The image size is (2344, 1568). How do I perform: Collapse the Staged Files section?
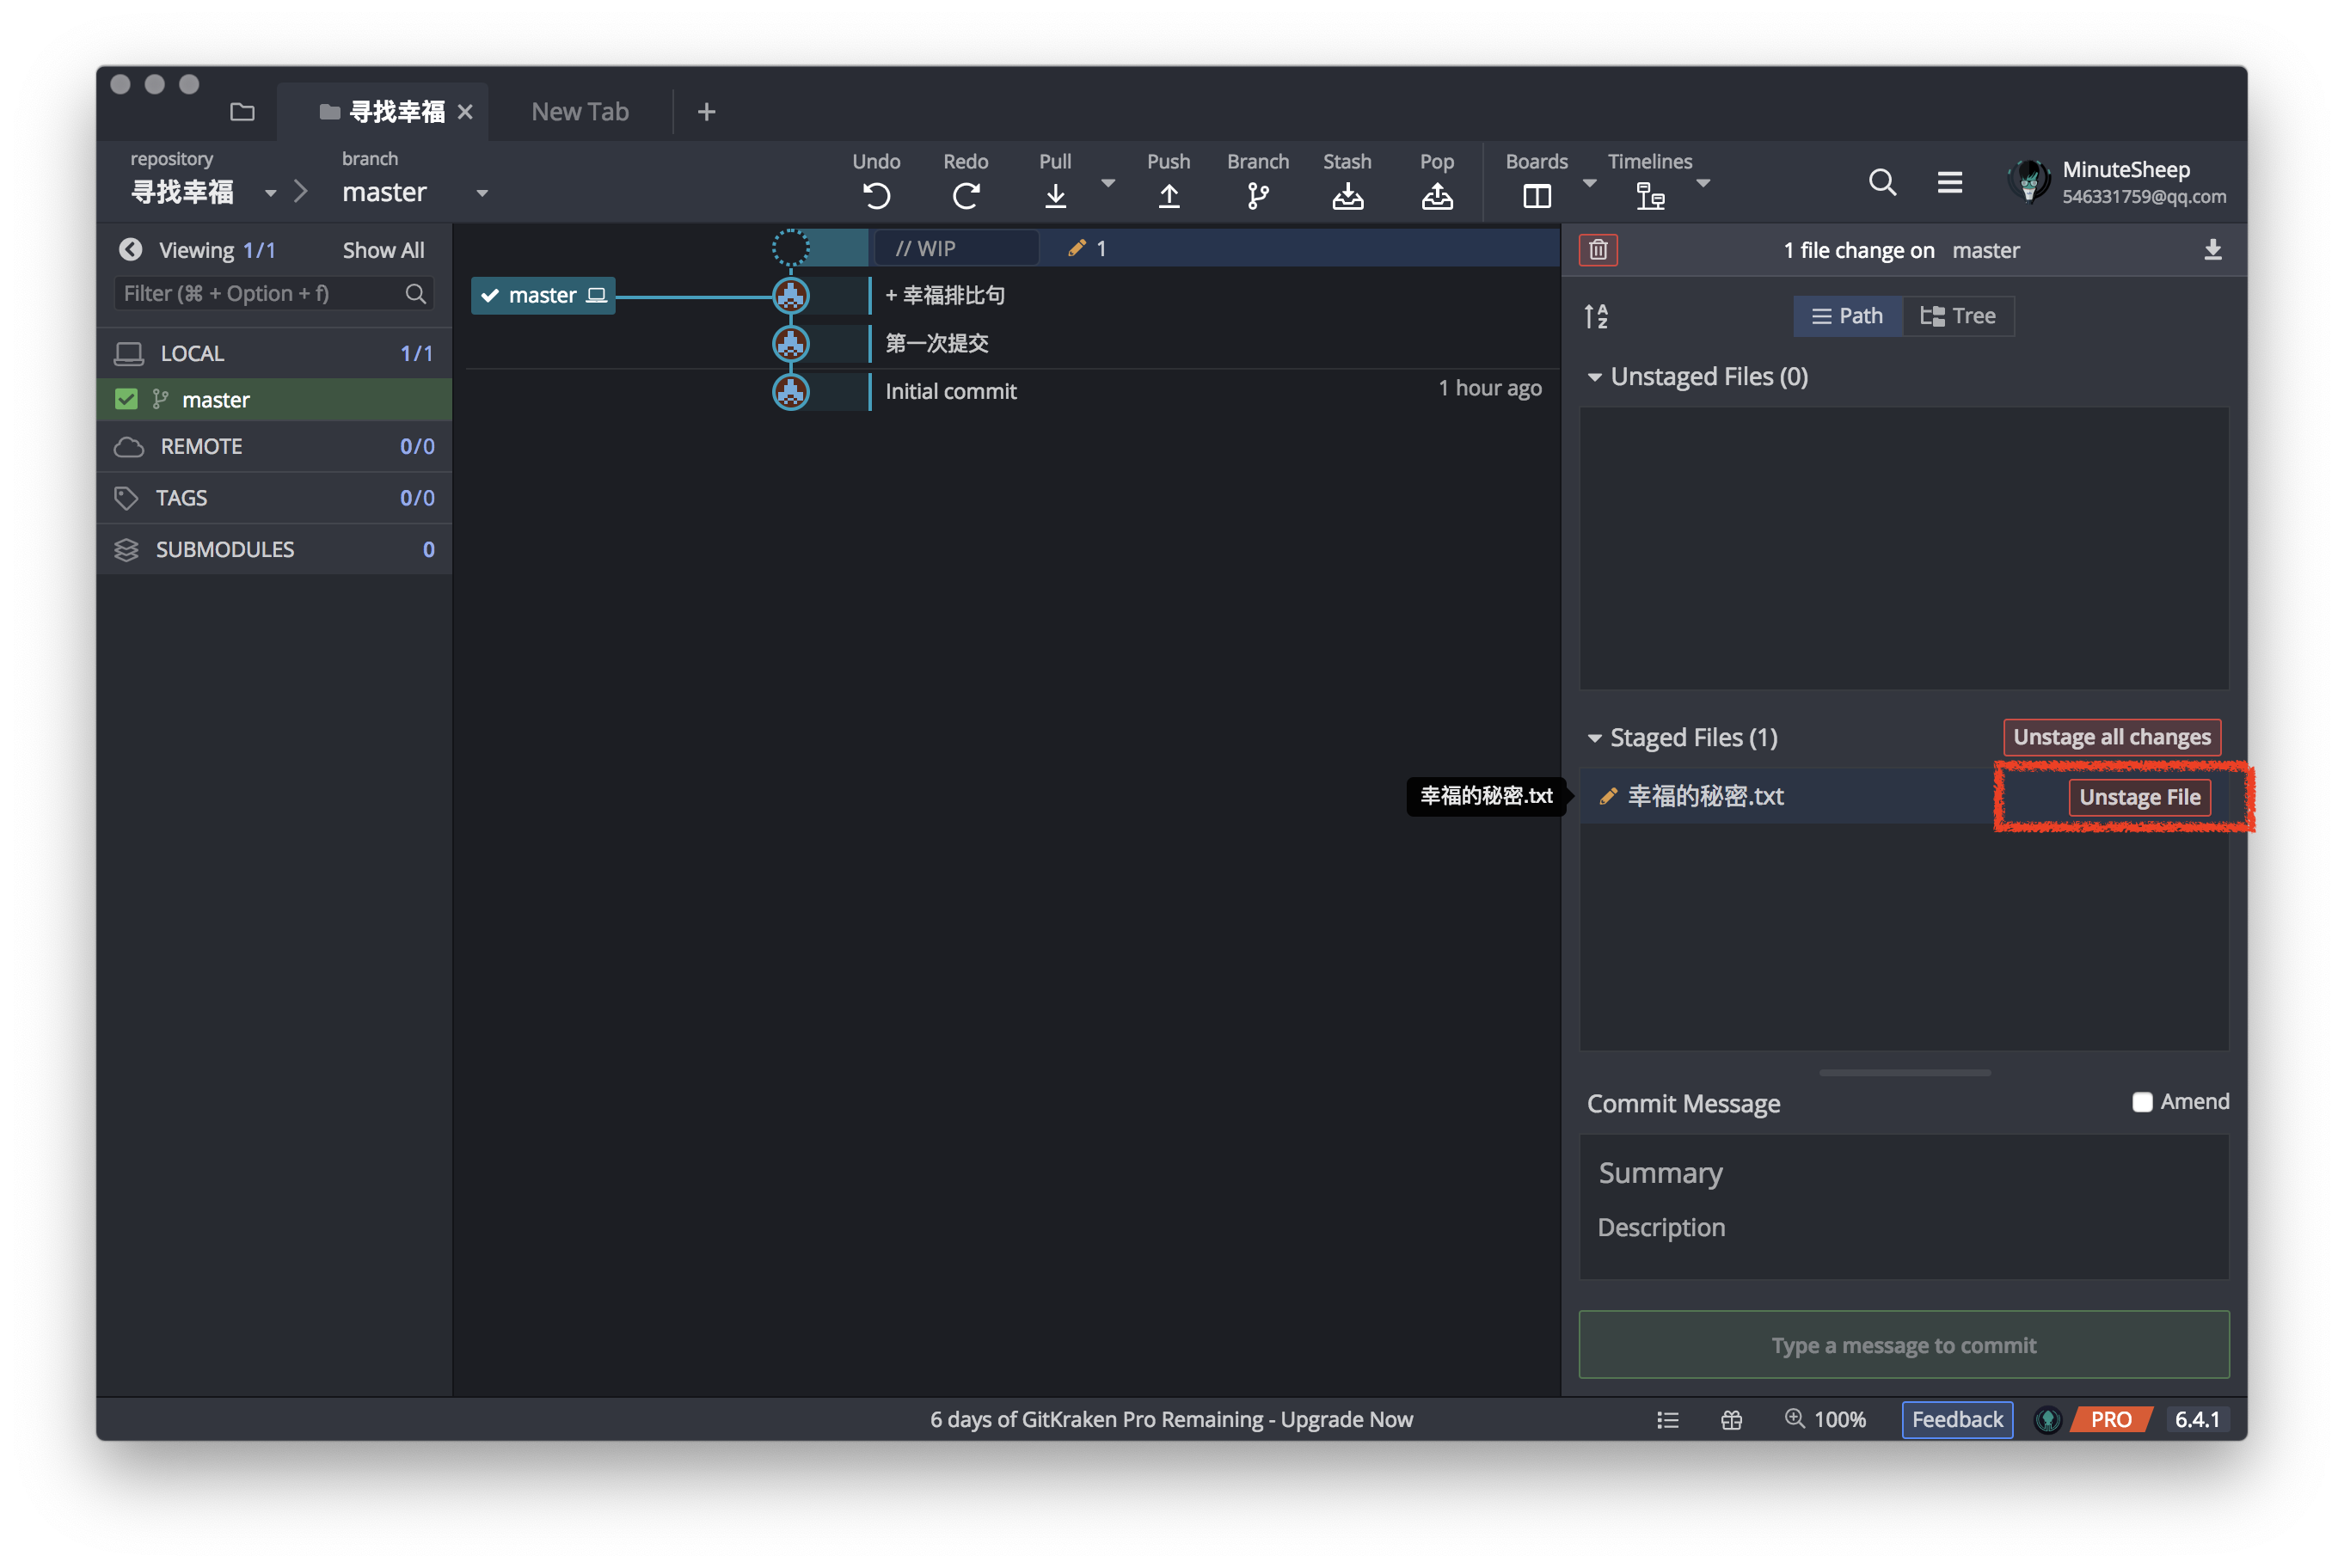[x=1594, y=738]
